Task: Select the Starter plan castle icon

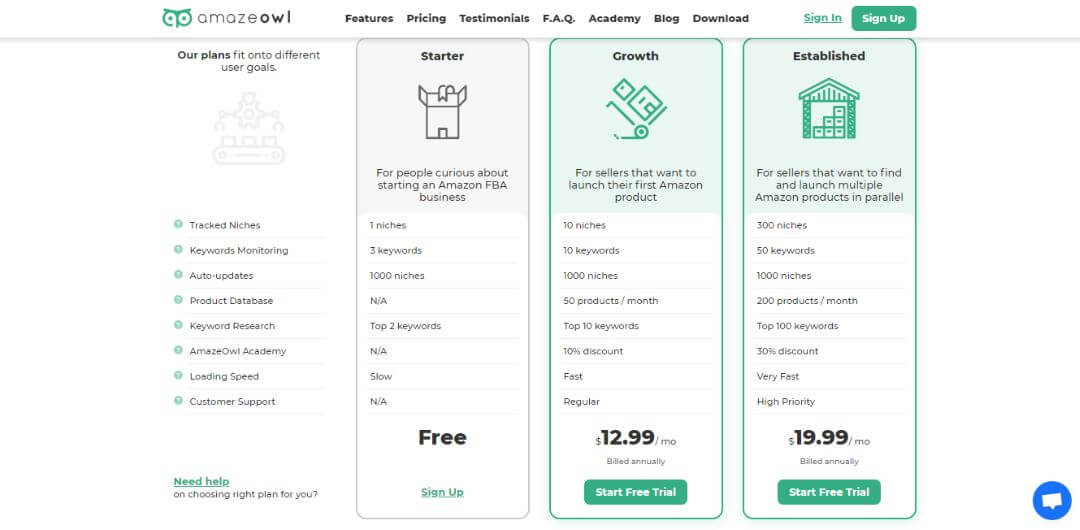Action: 442,112
